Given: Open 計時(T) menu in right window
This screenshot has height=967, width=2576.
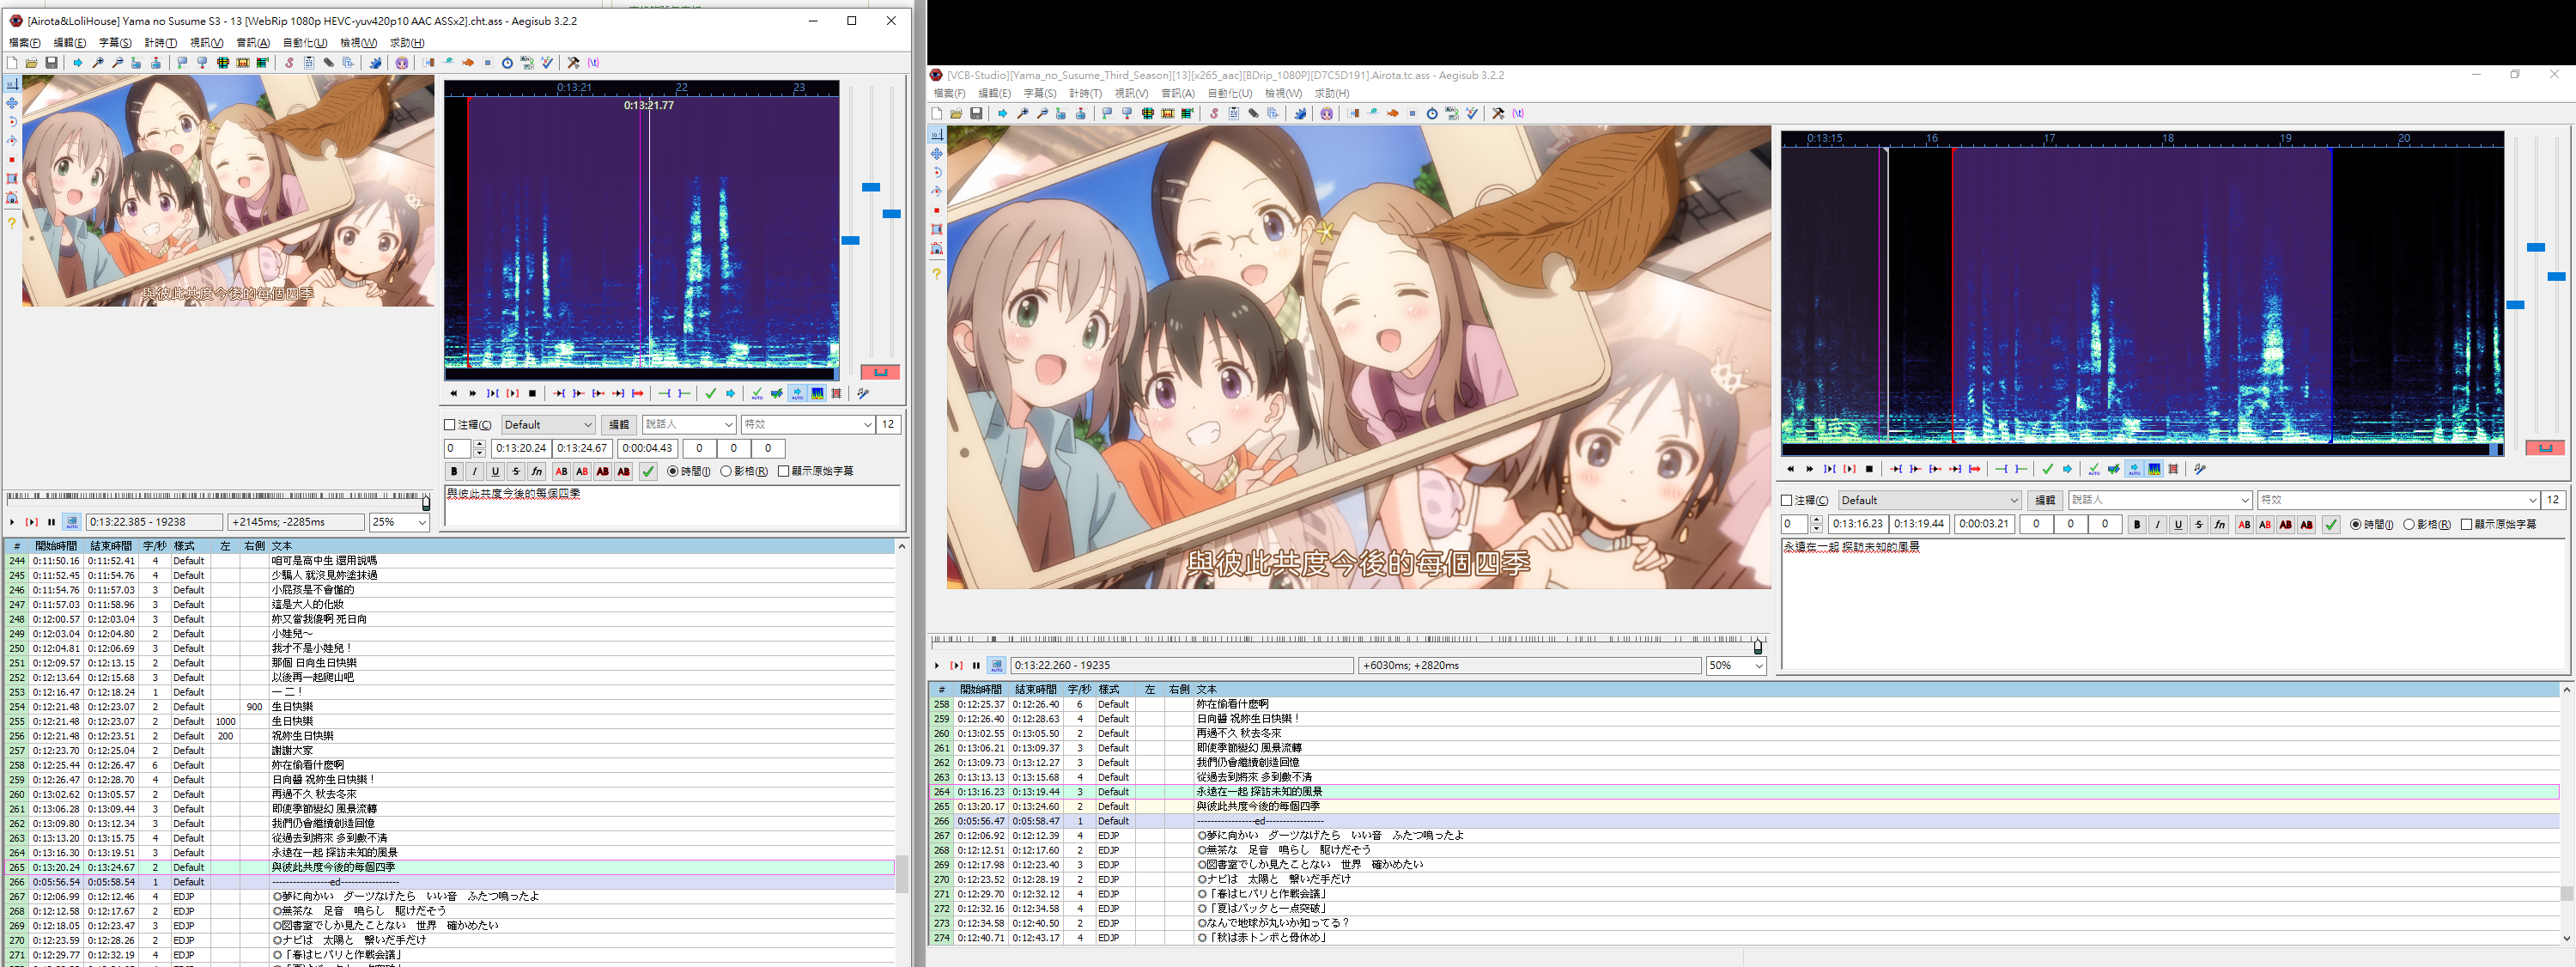Looking at the screenshot, I should pyautogui.click(x=1085, y=94).
